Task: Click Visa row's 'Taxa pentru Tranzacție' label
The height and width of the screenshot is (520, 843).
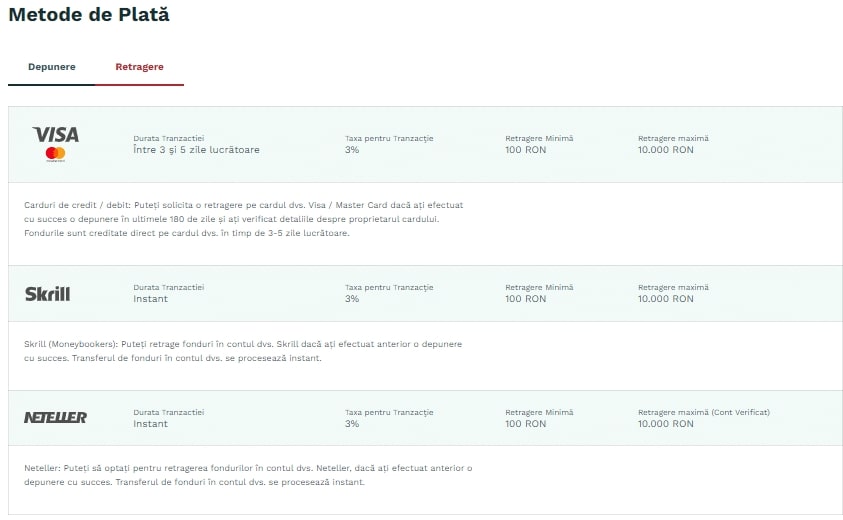Action: [389, 139]
